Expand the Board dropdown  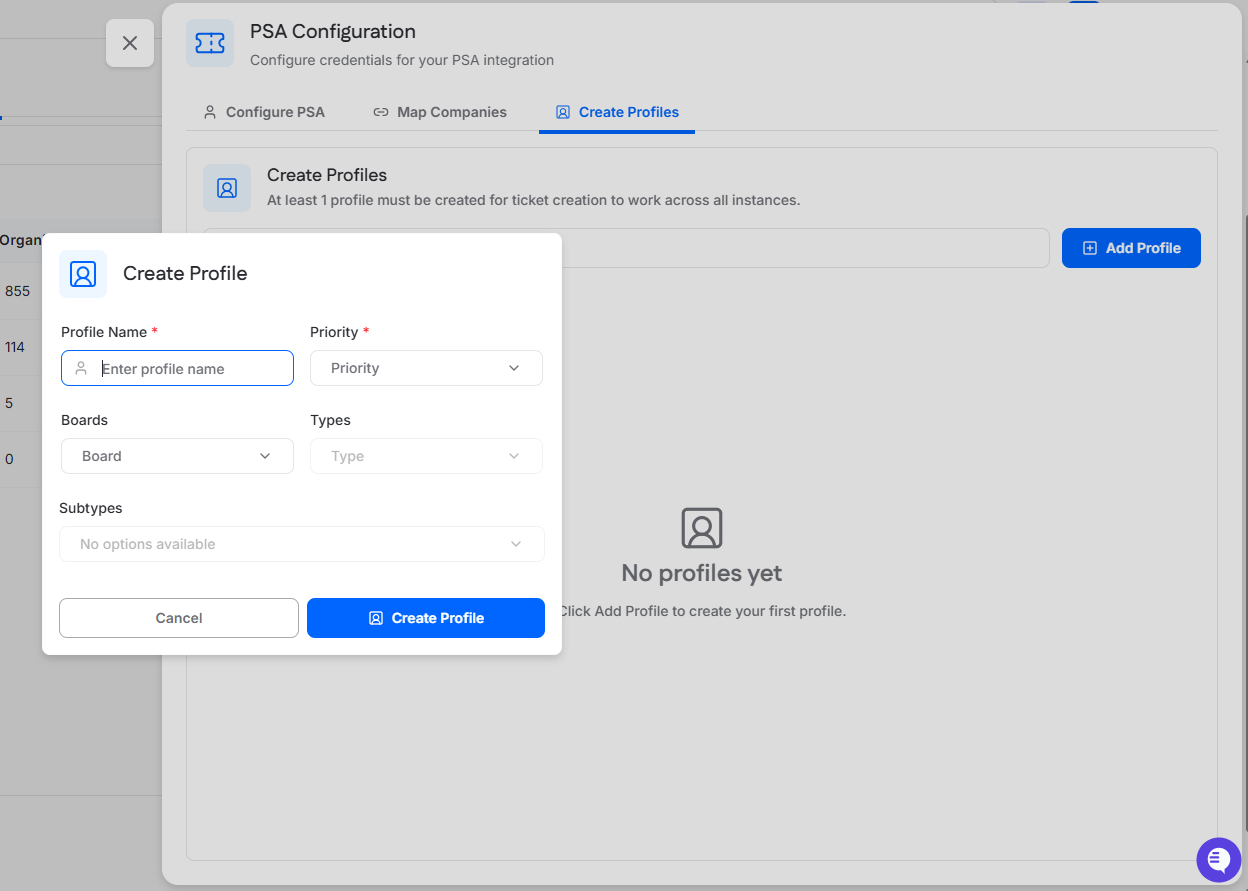tap(177, 456)
